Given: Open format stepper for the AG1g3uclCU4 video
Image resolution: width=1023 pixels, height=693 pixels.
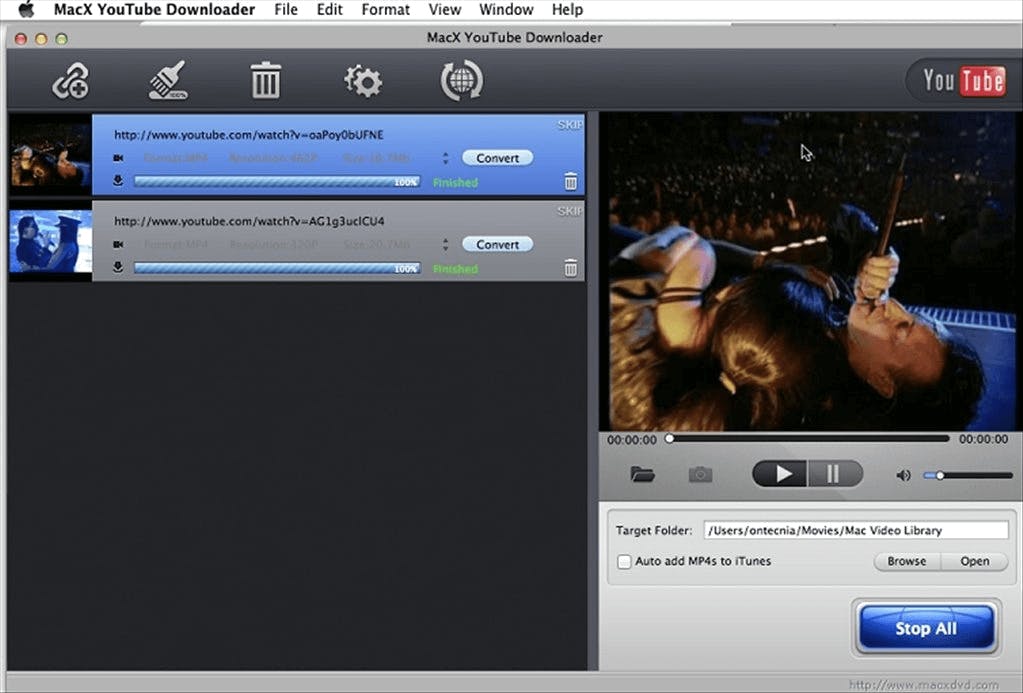Looking at the screenshot, I should 446,244.
